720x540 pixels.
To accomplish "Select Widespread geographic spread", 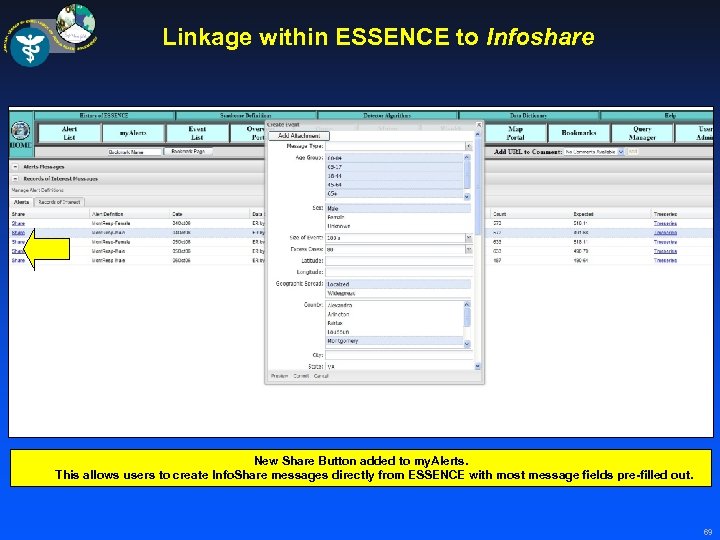I will (398, 293).
